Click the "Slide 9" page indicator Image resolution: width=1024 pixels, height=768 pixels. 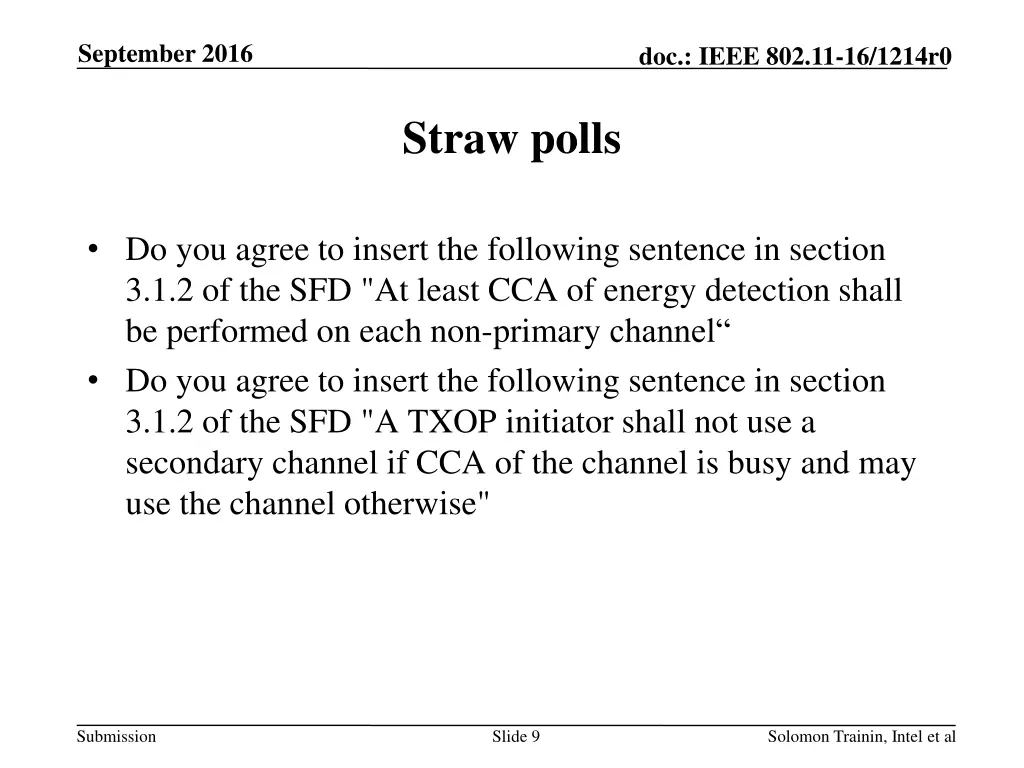click(x=516, y=737)
